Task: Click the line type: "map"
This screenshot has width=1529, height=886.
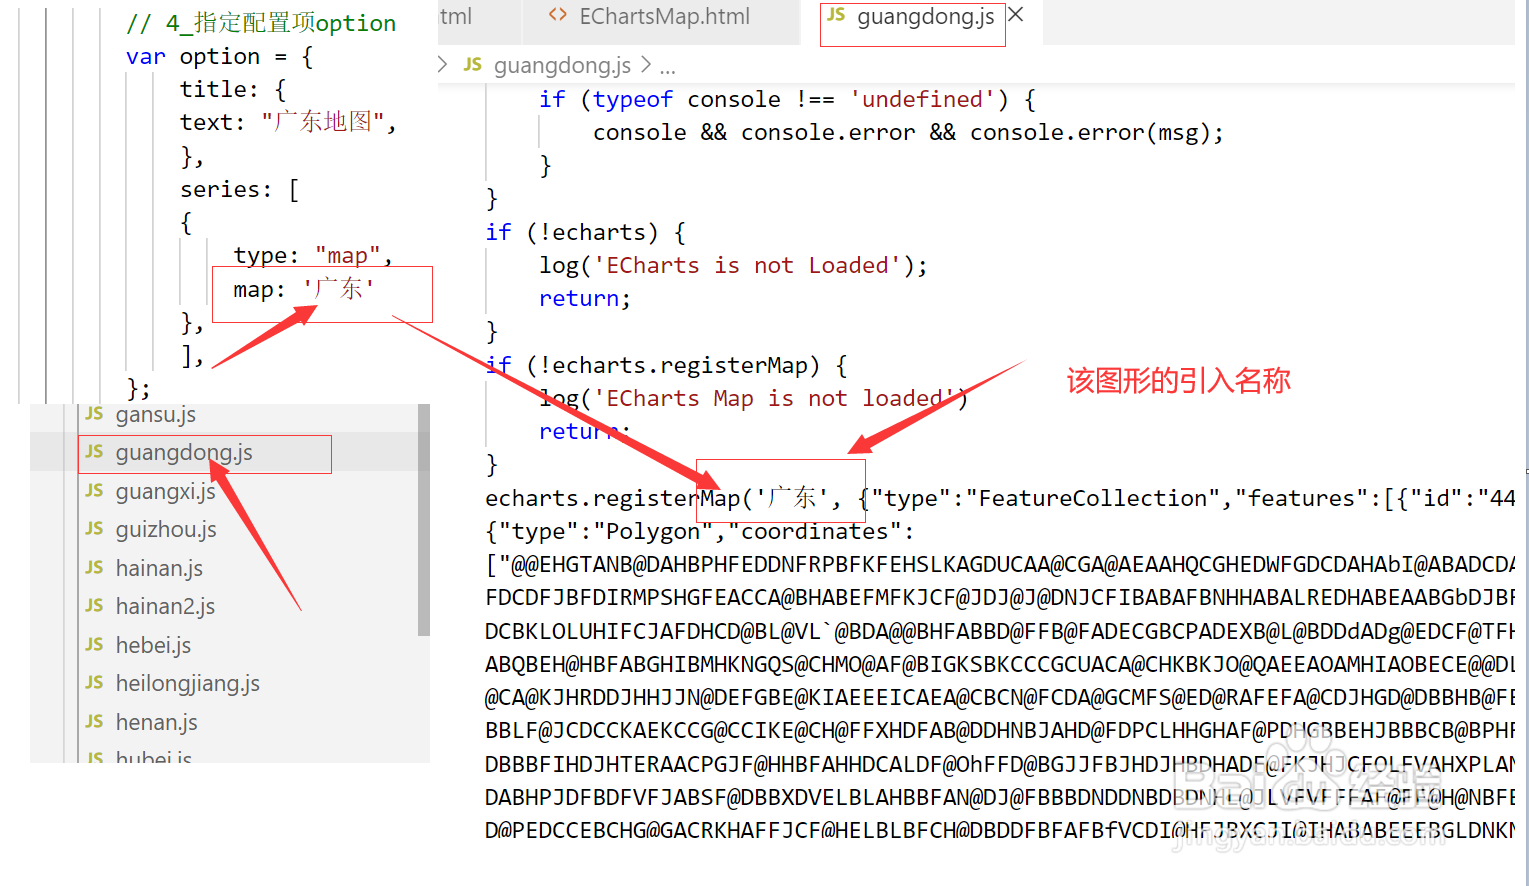Action: click(x=313, y=256)
